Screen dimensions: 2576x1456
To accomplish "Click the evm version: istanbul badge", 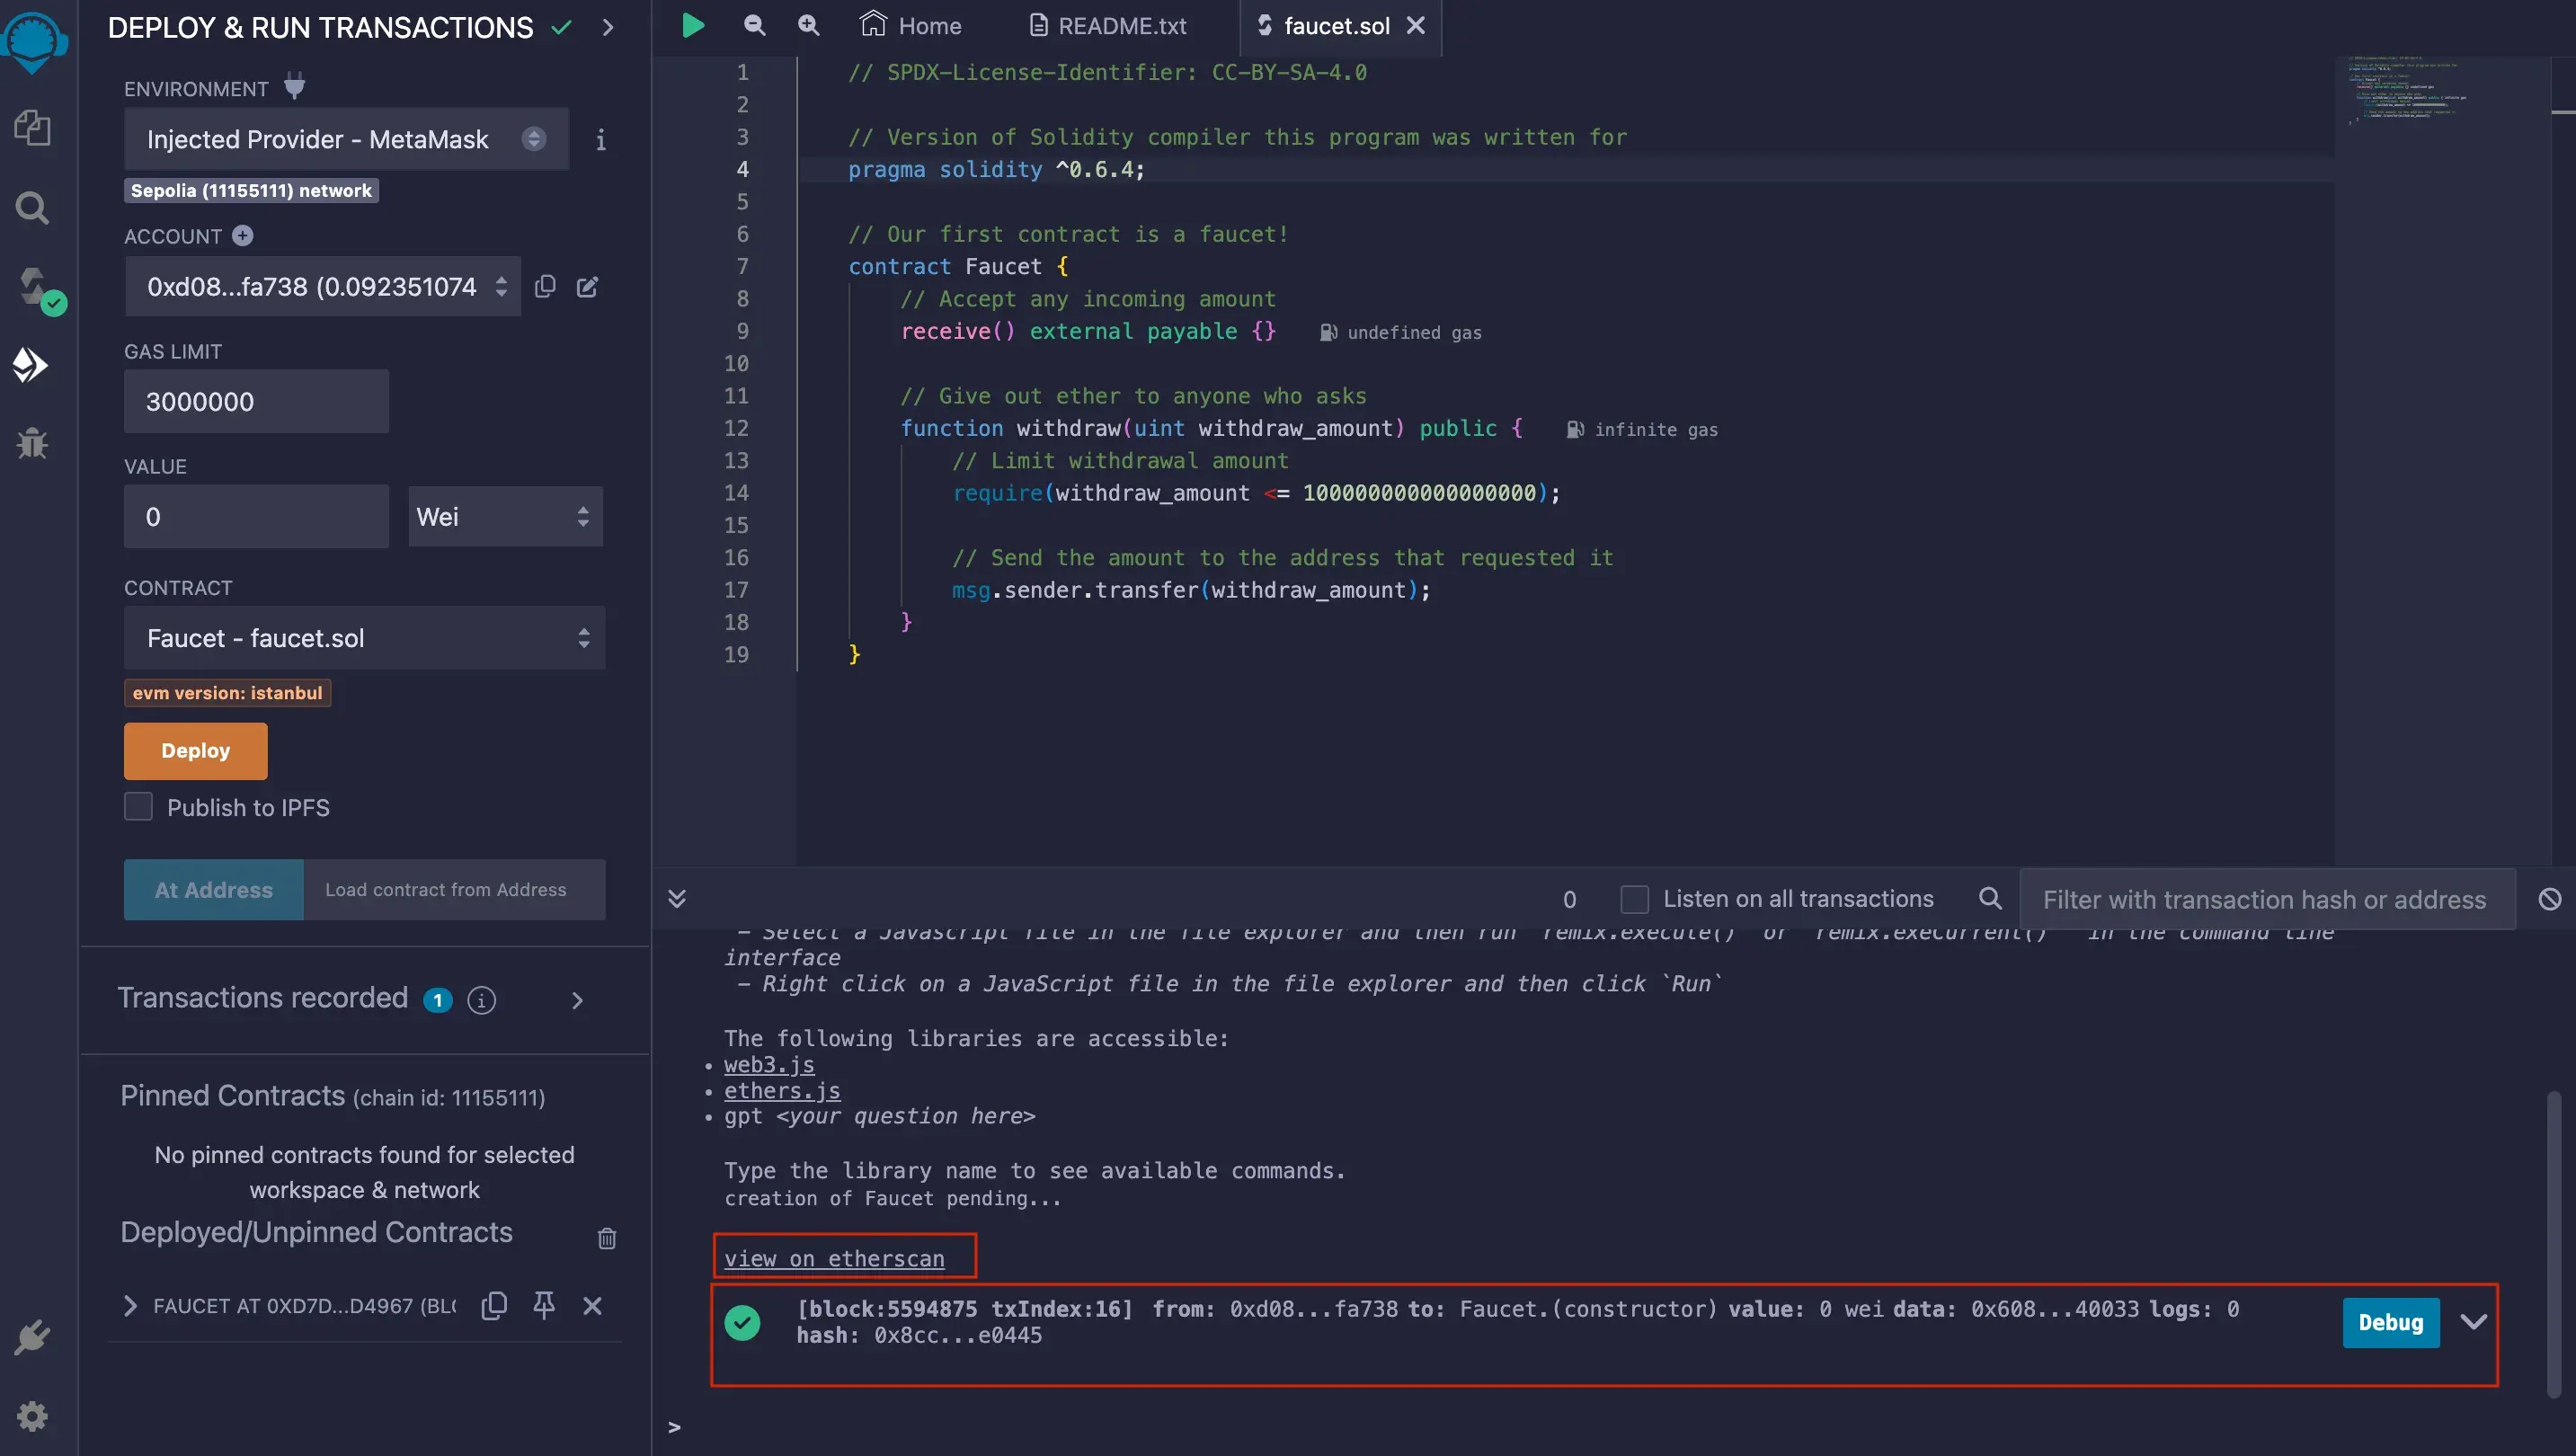I will 227,692.
